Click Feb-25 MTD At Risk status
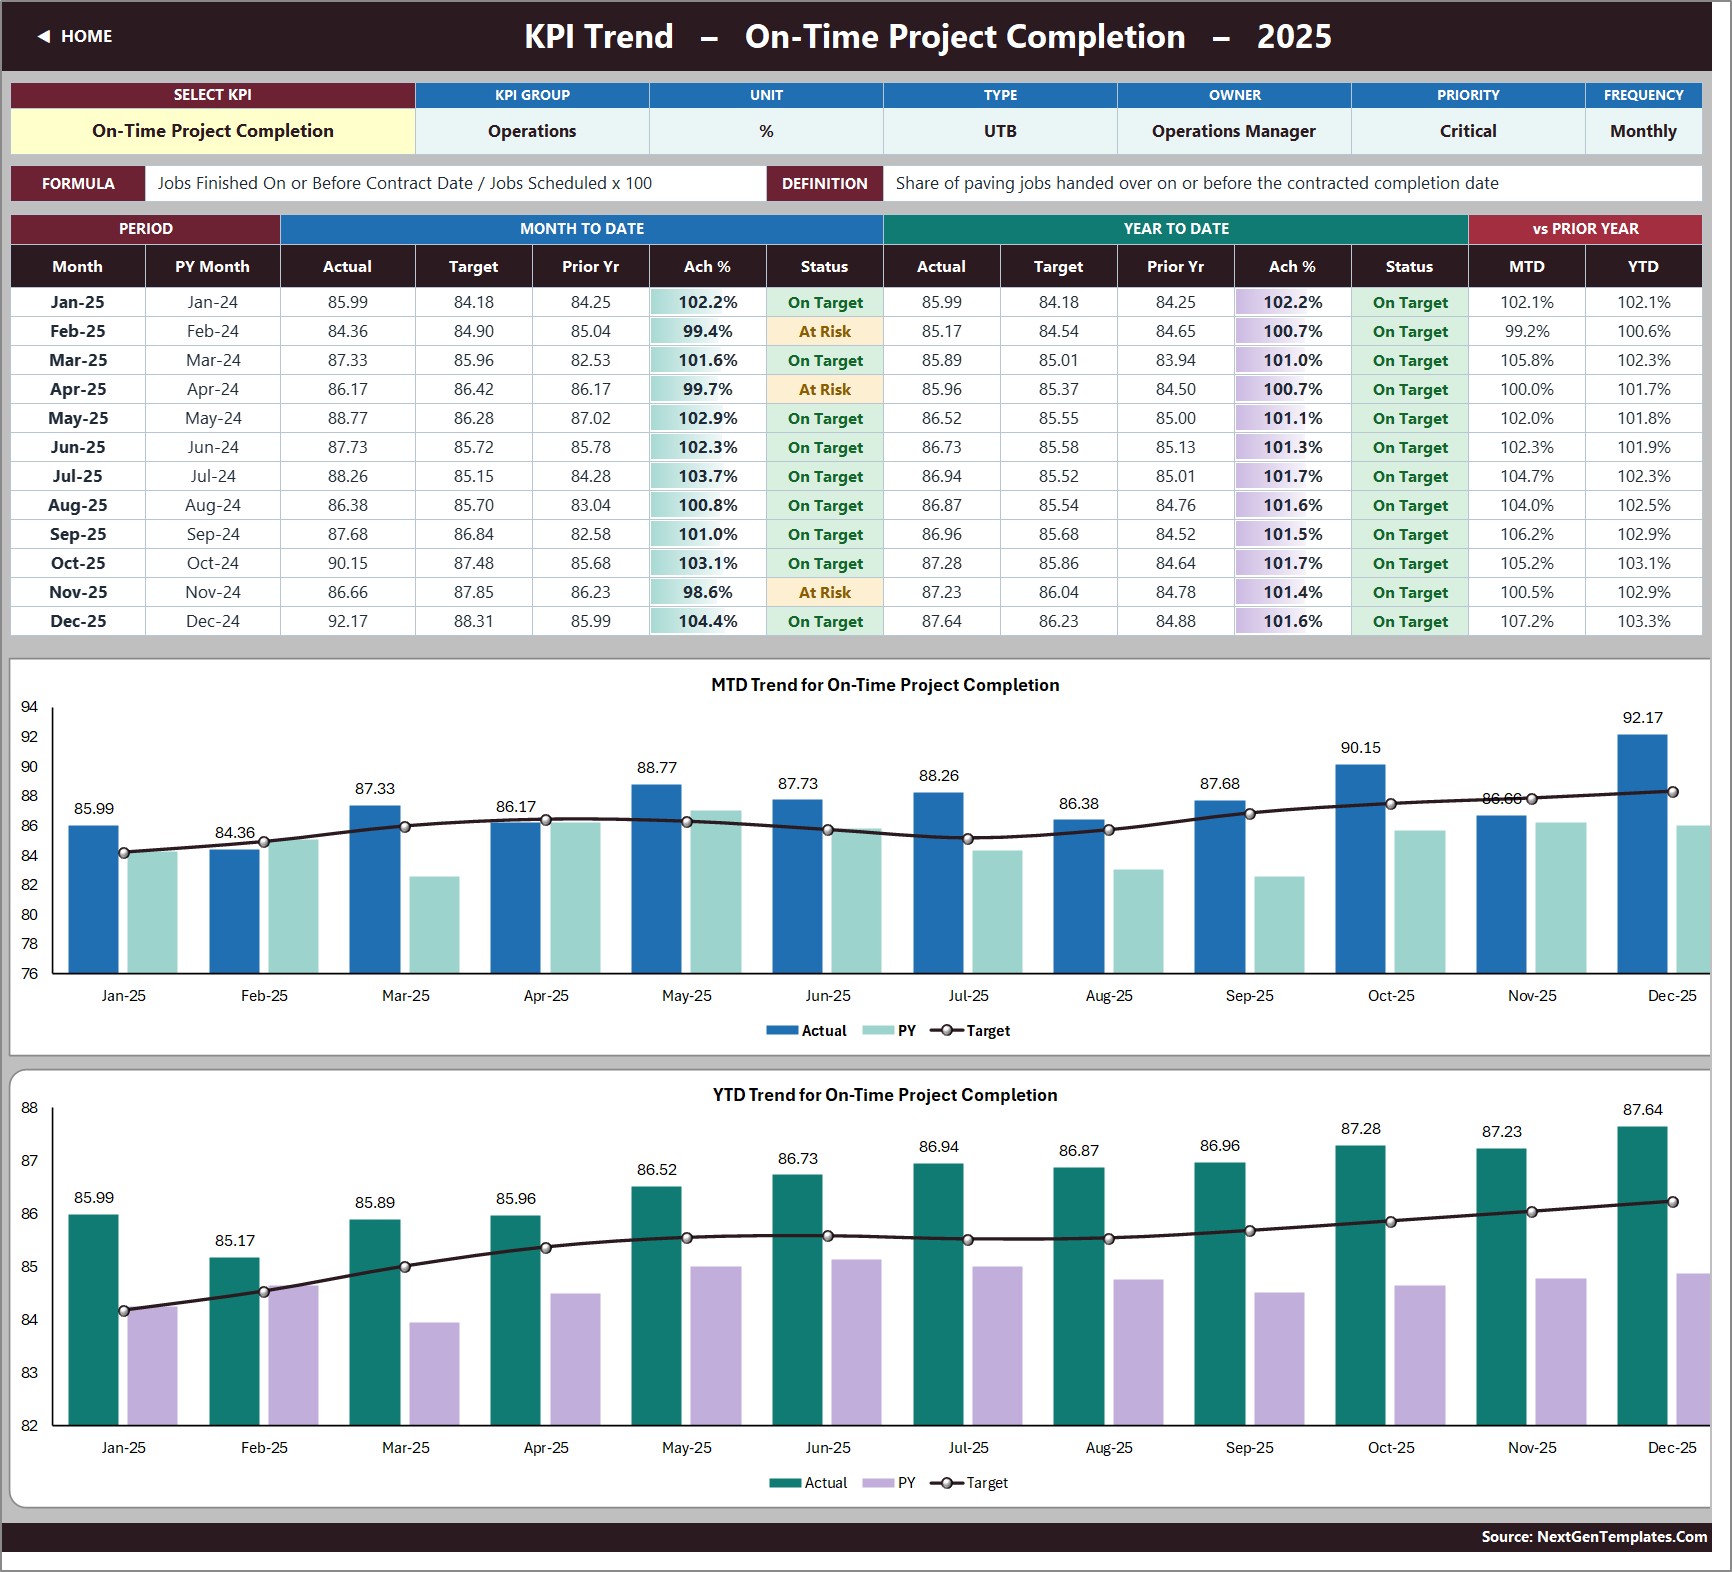Screen dimensions: 1732x1572 coord(825,331)
